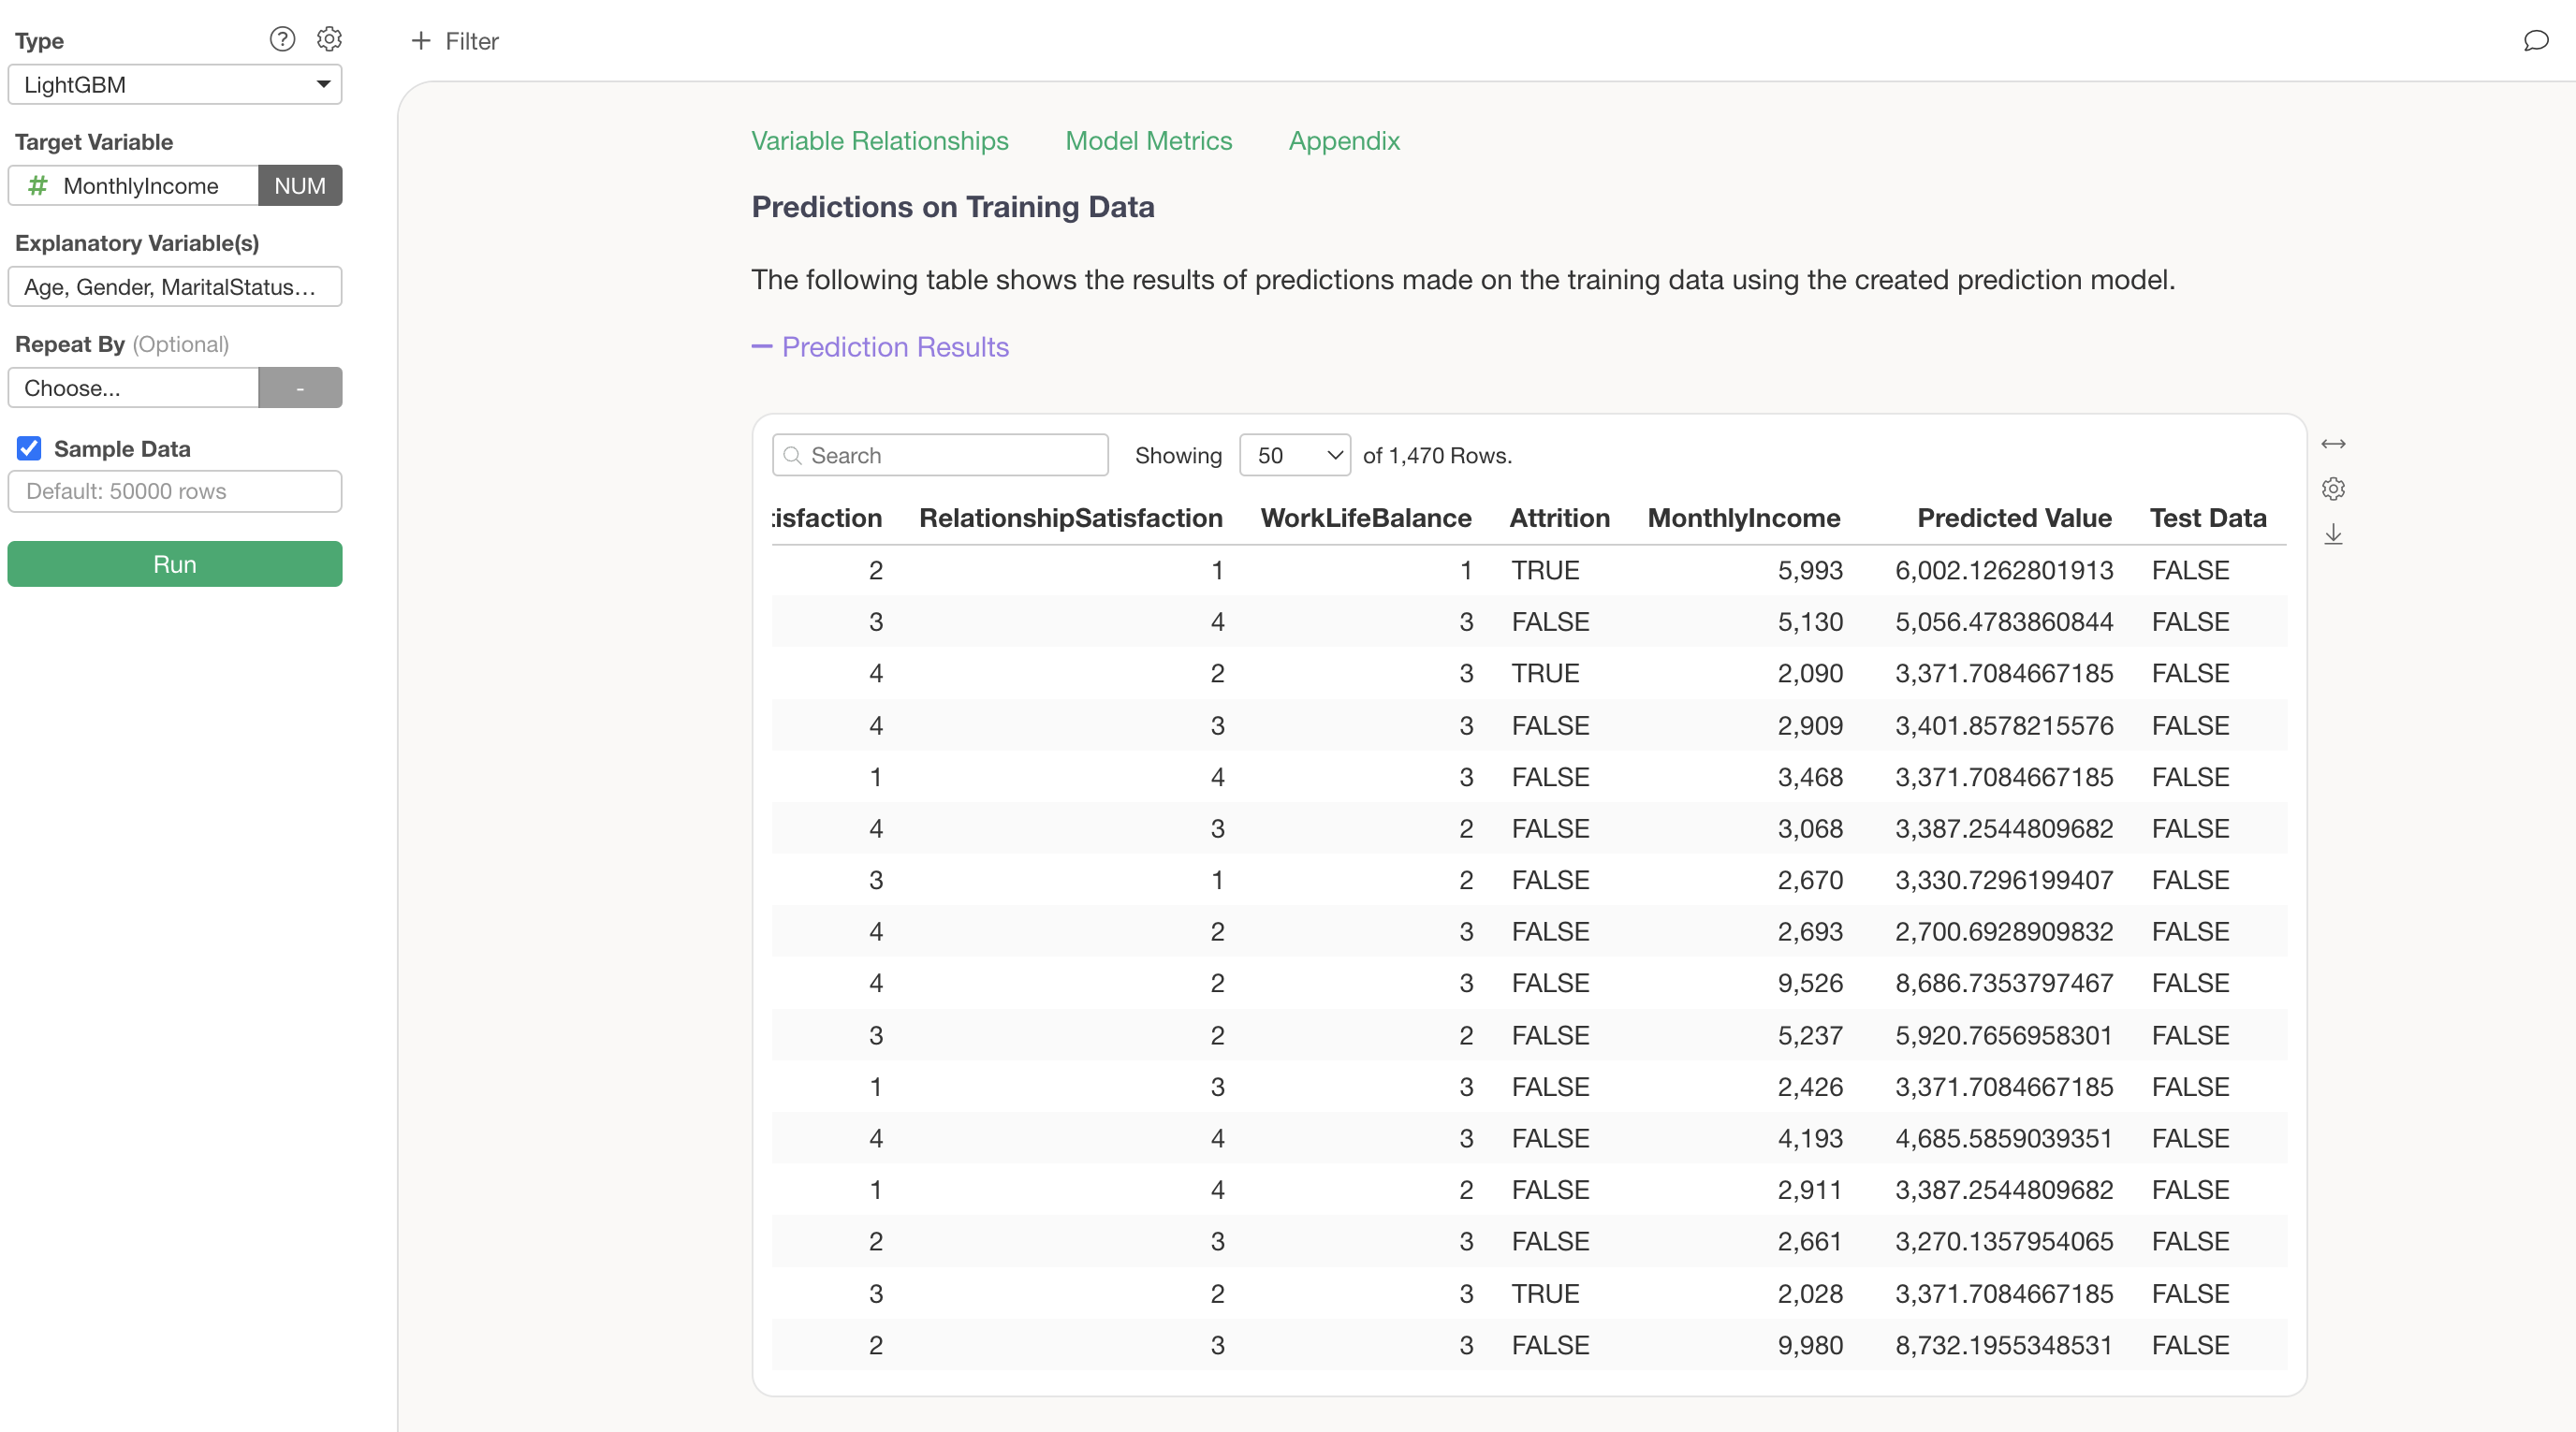Switch to the Model Metrics tab
Screen dimensions: 2576x1432
click(x=1148, y=141)
